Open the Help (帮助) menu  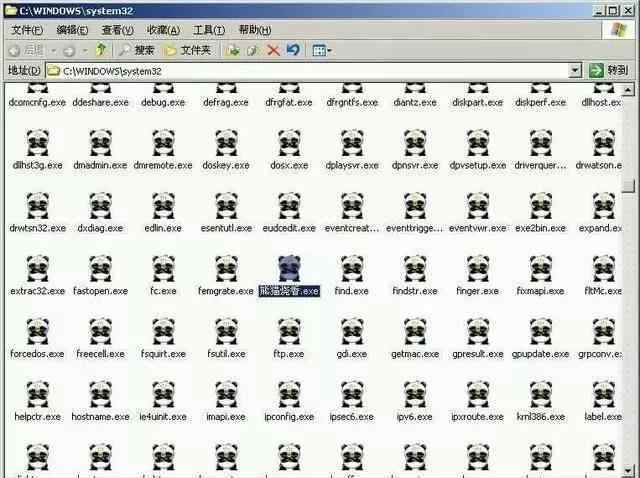point(255,30)
